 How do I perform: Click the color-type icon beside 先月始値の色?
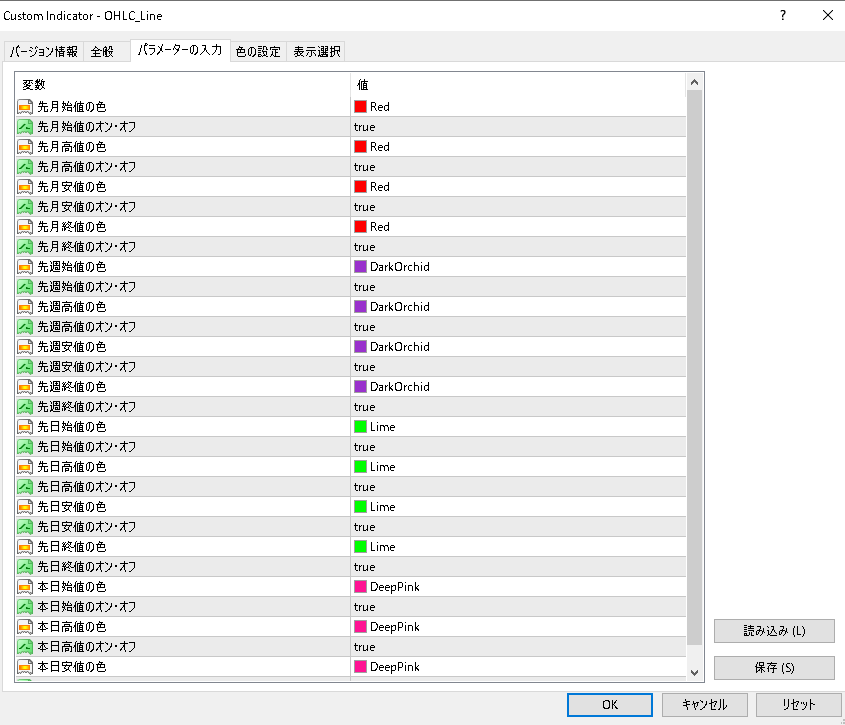coord(25,107)
